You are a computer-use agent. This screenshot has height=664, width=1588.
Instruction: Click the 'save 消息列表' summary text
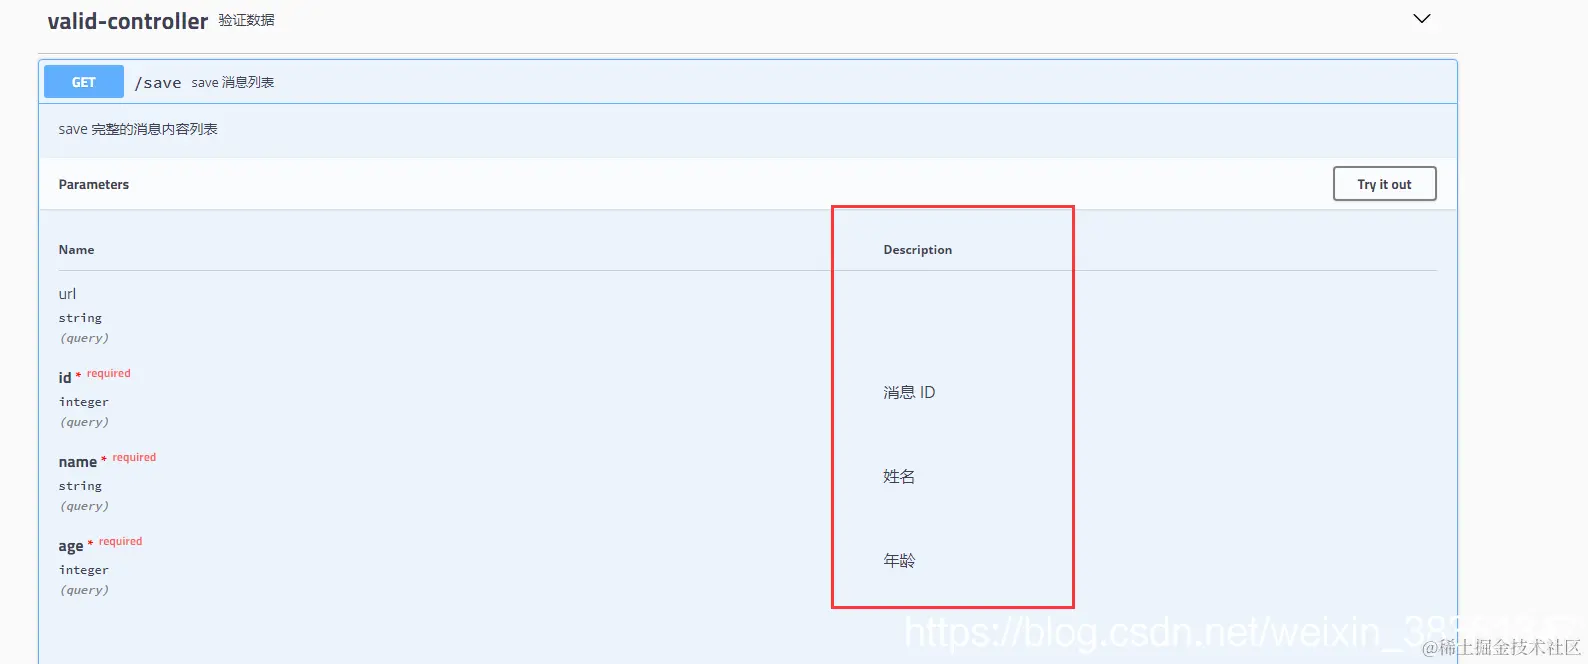233,83
